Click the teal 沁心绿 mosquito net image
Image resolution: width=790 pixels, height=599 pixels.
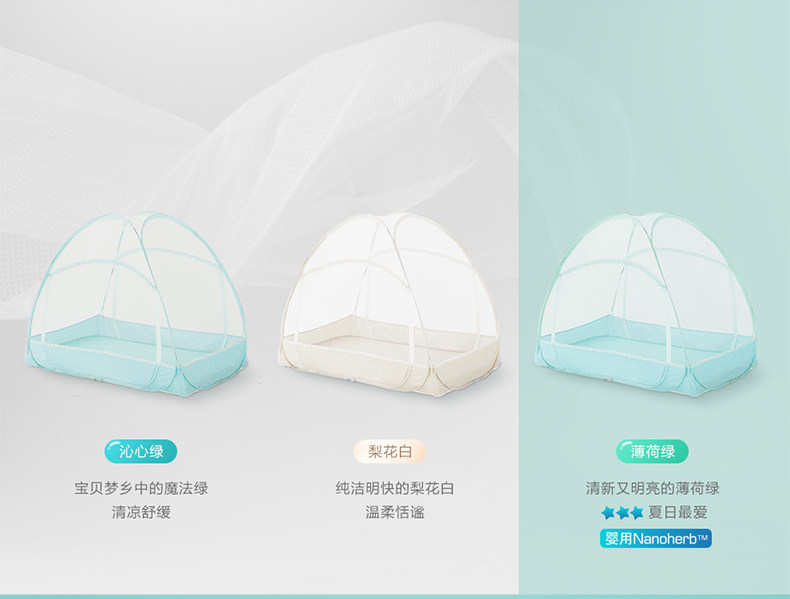click(137, 304)
